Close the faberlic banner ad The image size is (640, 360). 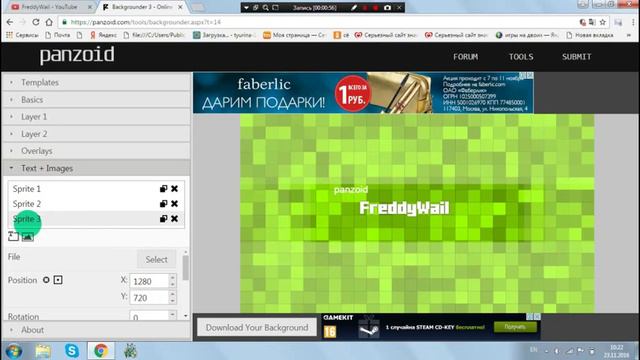[529, 76]
